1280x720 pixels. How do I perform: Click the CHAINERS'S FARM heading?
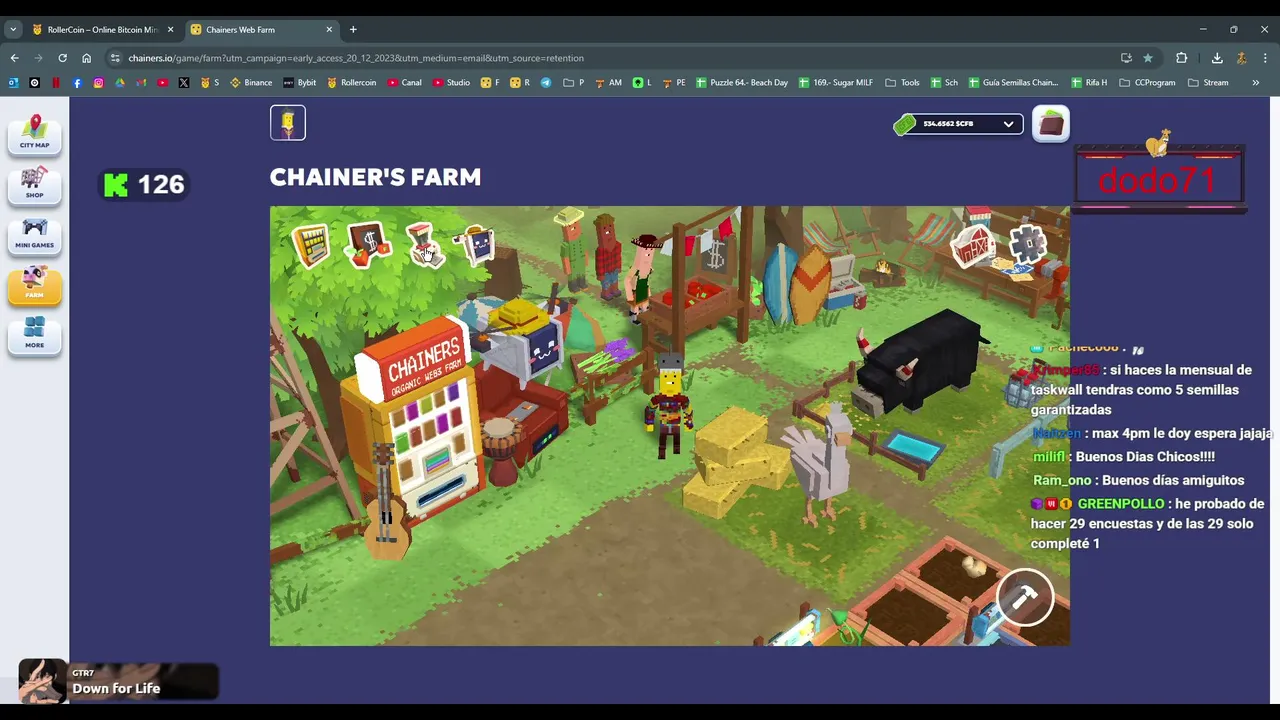375,177
